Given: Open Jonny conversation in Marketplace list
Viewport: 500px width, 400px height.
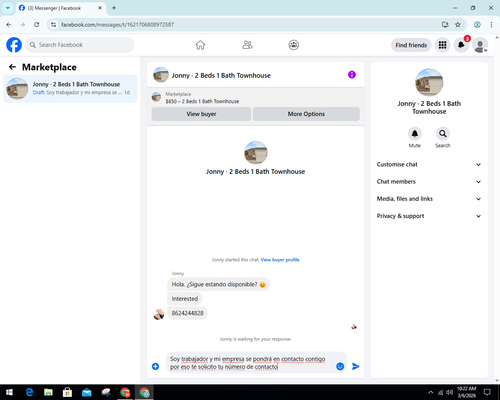Looking at the screenshot, I should click(x=70, y=88).
